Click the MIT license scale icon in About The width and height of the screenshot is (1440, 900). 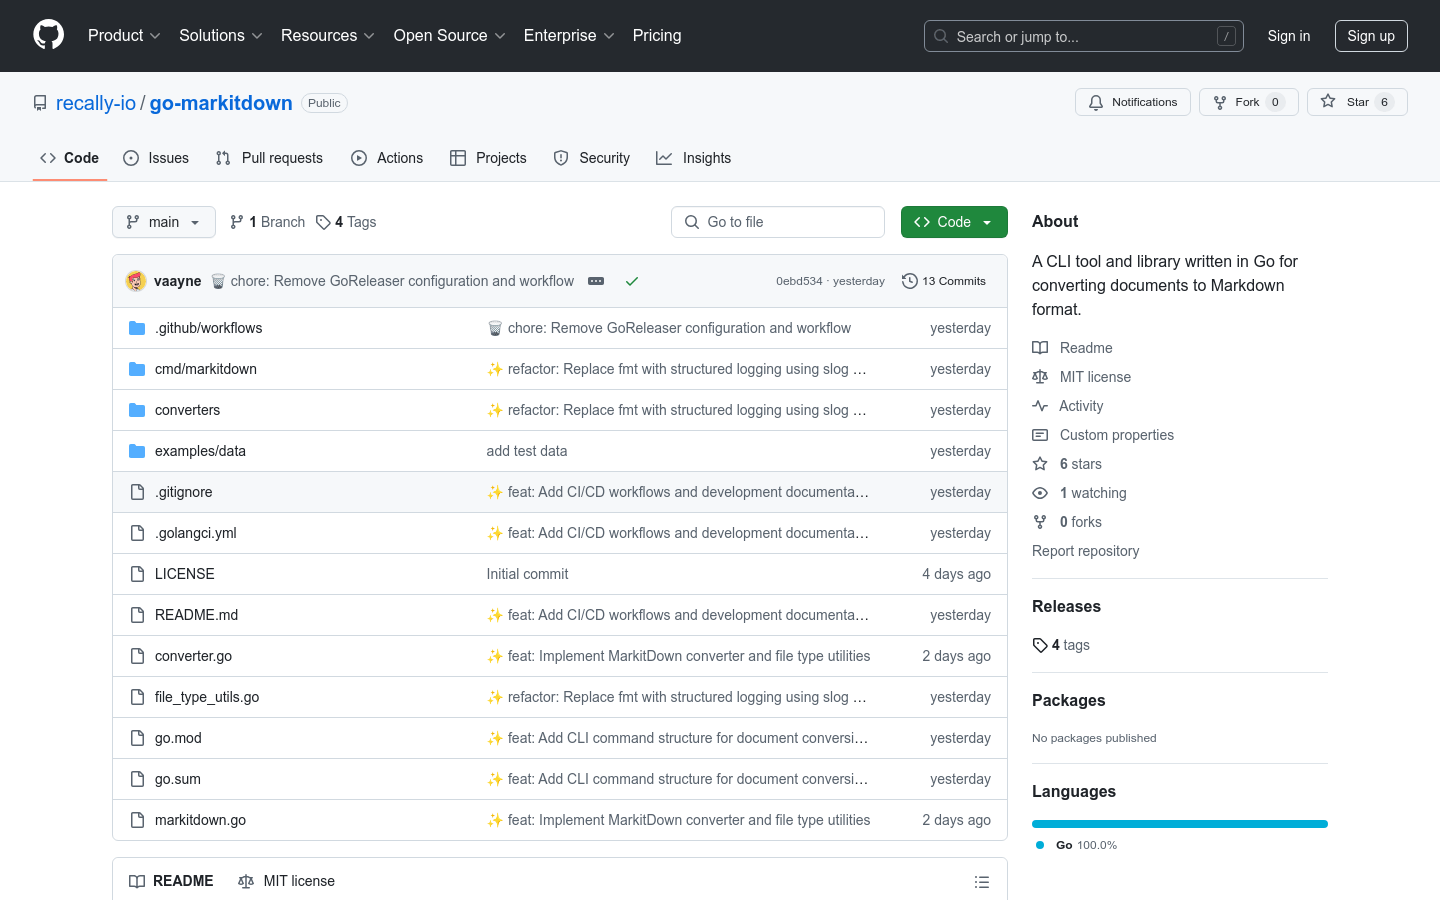(1040, 377)
